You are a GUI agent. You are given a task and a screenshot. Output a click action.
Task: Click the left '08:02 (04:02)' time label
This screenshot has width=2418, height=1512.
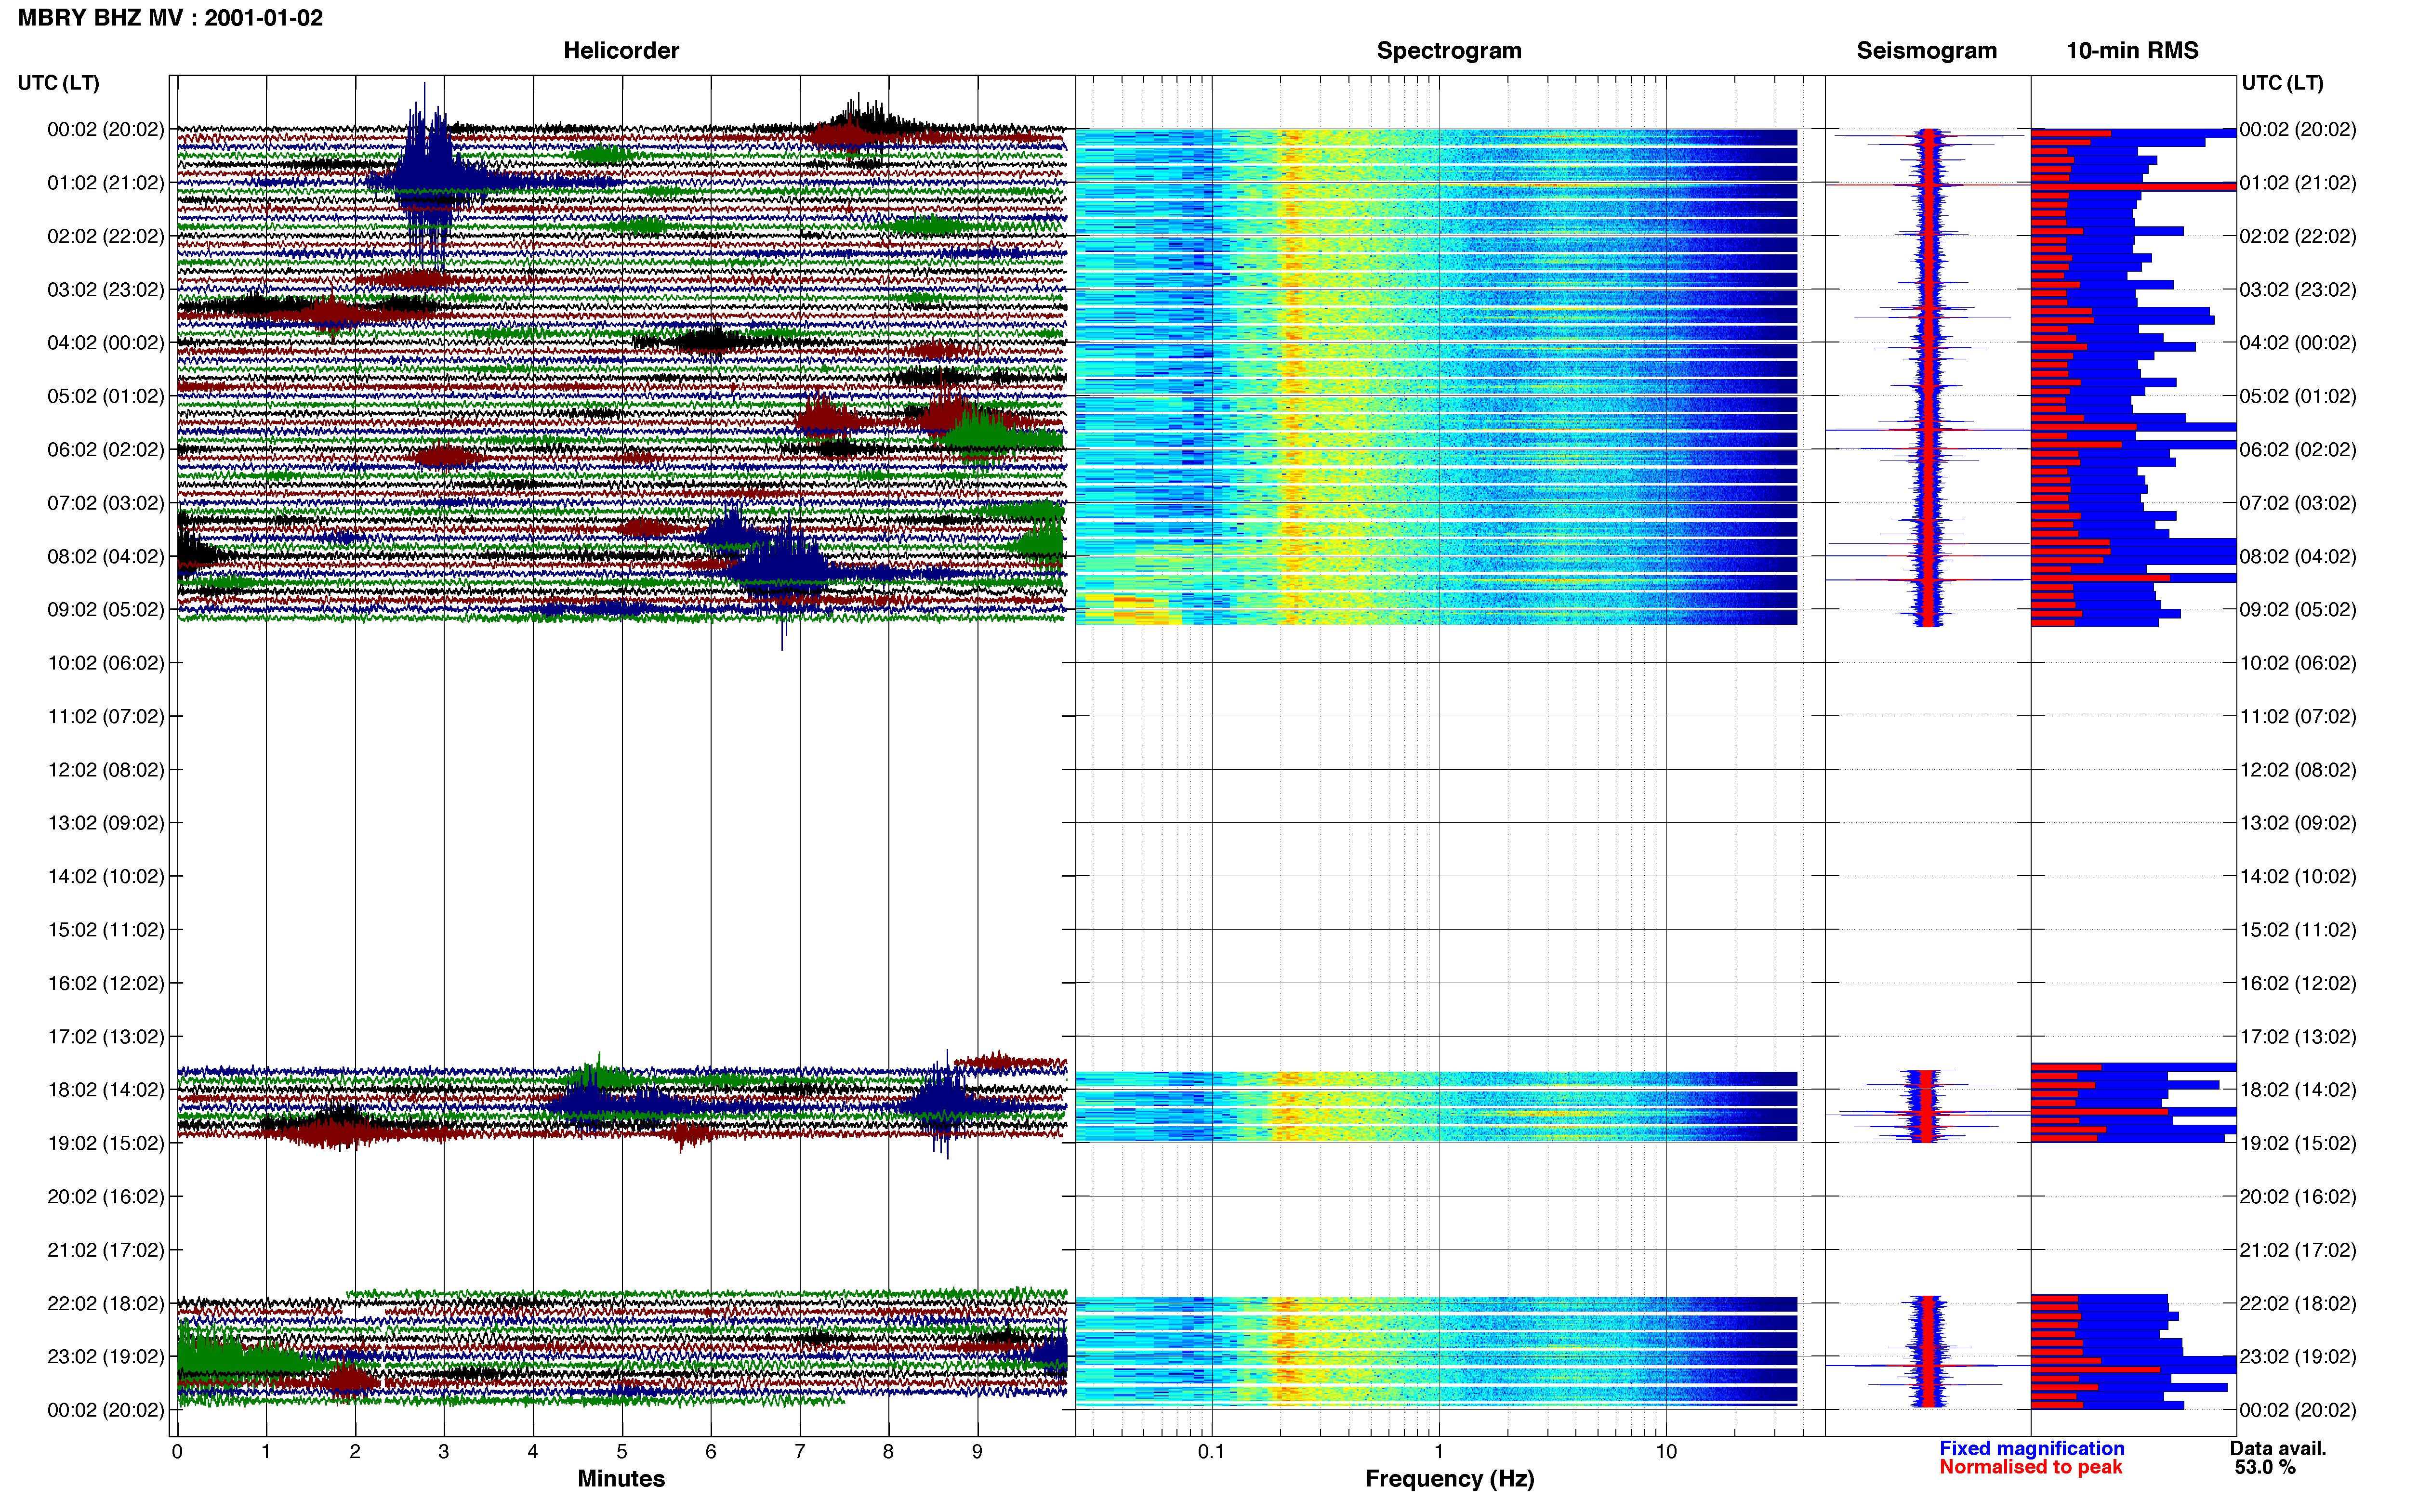coord(106,556)
